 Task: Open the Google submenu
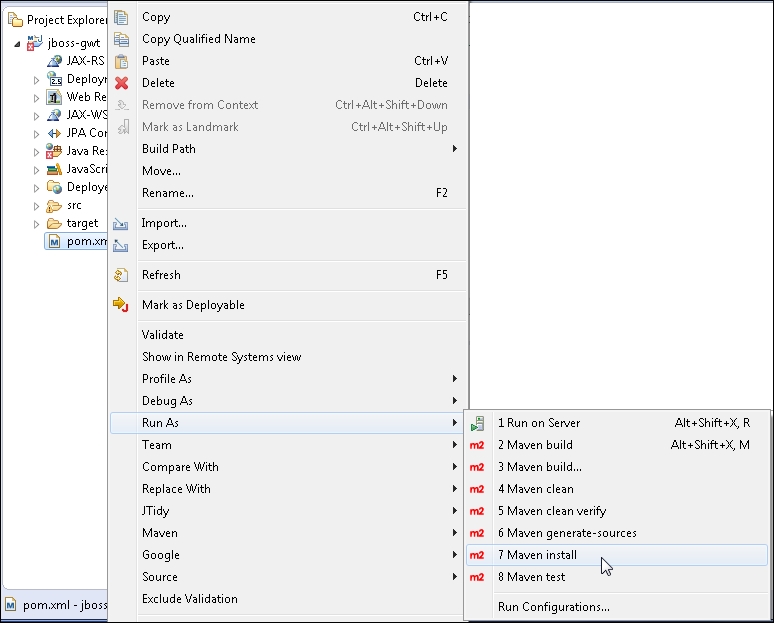point(288,555)
